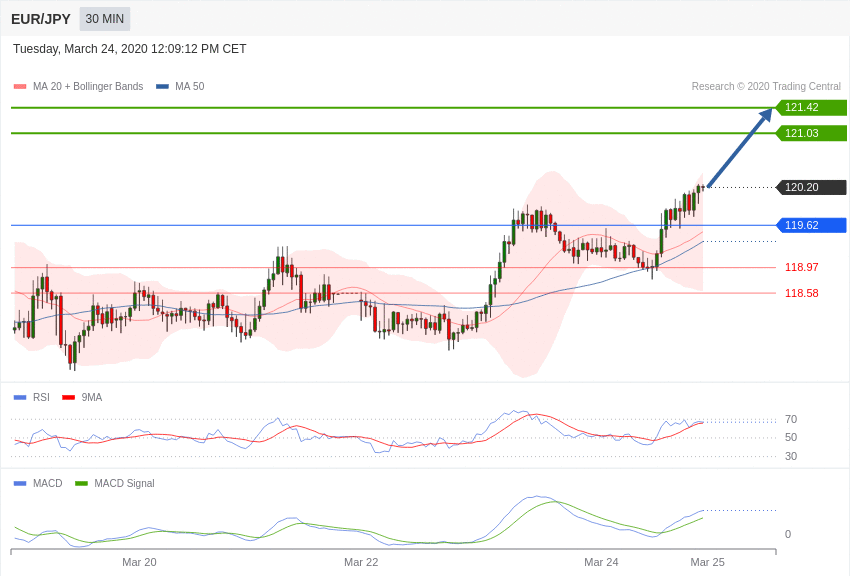Viewport: 850px width, 576px height.
Task: Click the RSI 70 axis label
Action: 791,419
